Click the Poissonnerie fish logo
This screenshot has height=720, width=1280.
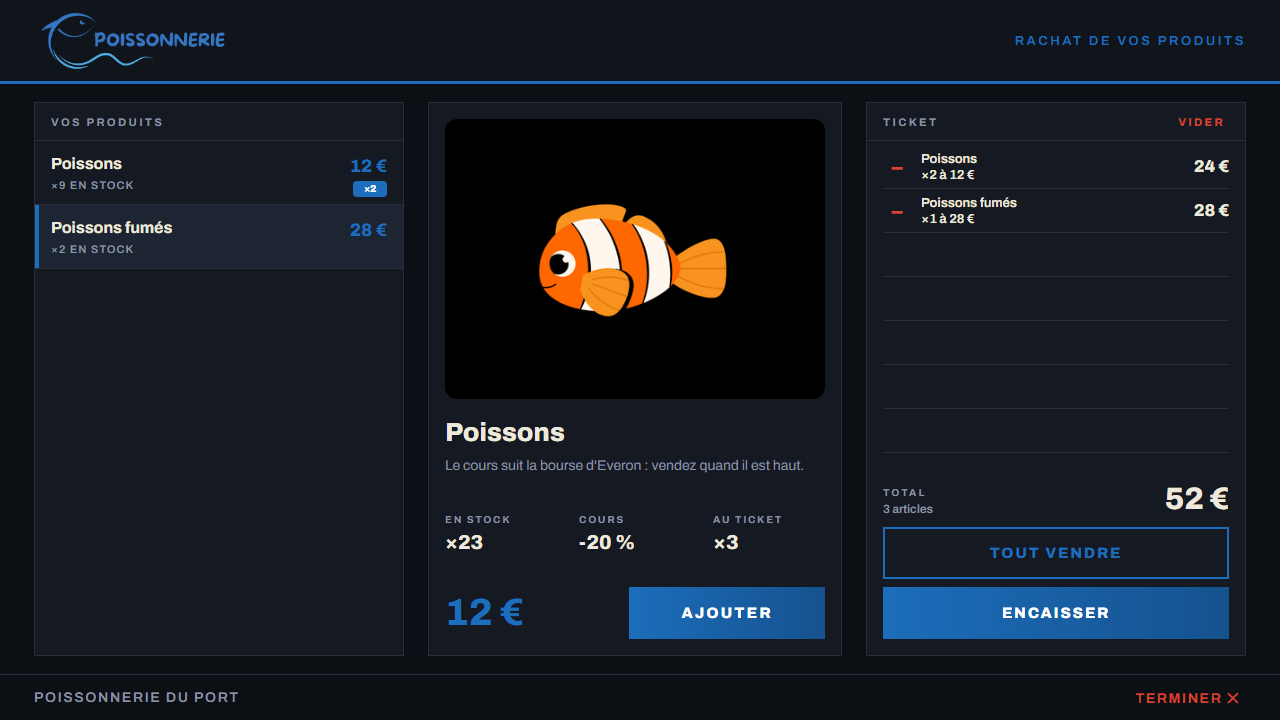(133, 41)
